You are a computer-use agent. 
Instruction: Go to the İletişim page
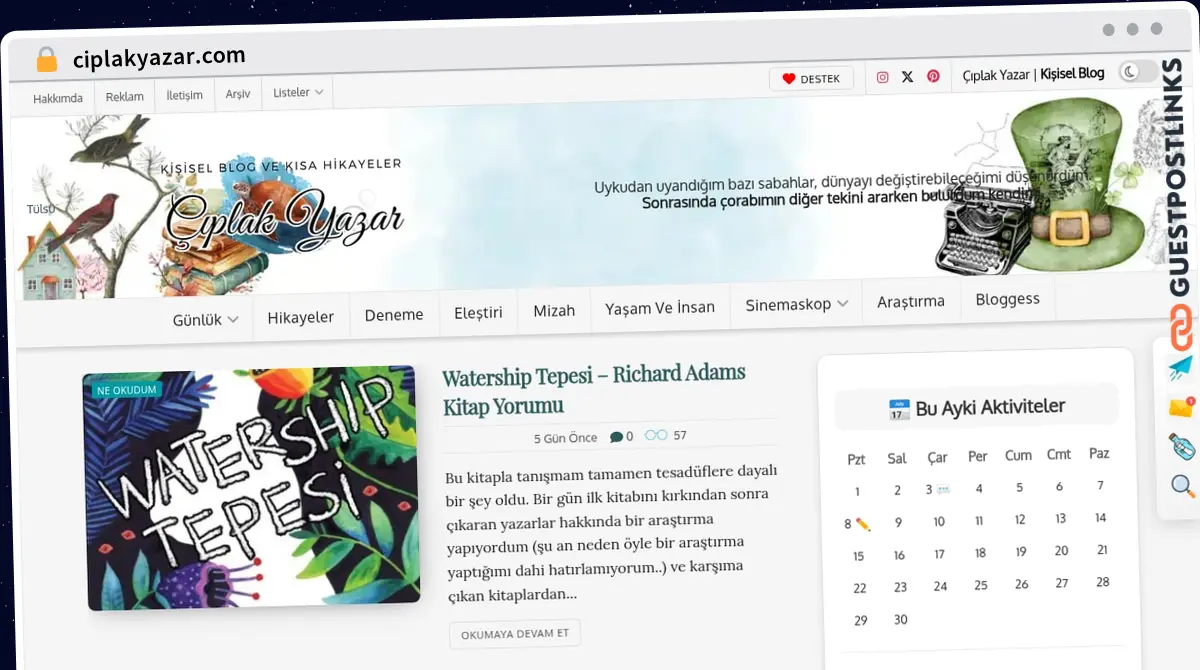point(184,95)
